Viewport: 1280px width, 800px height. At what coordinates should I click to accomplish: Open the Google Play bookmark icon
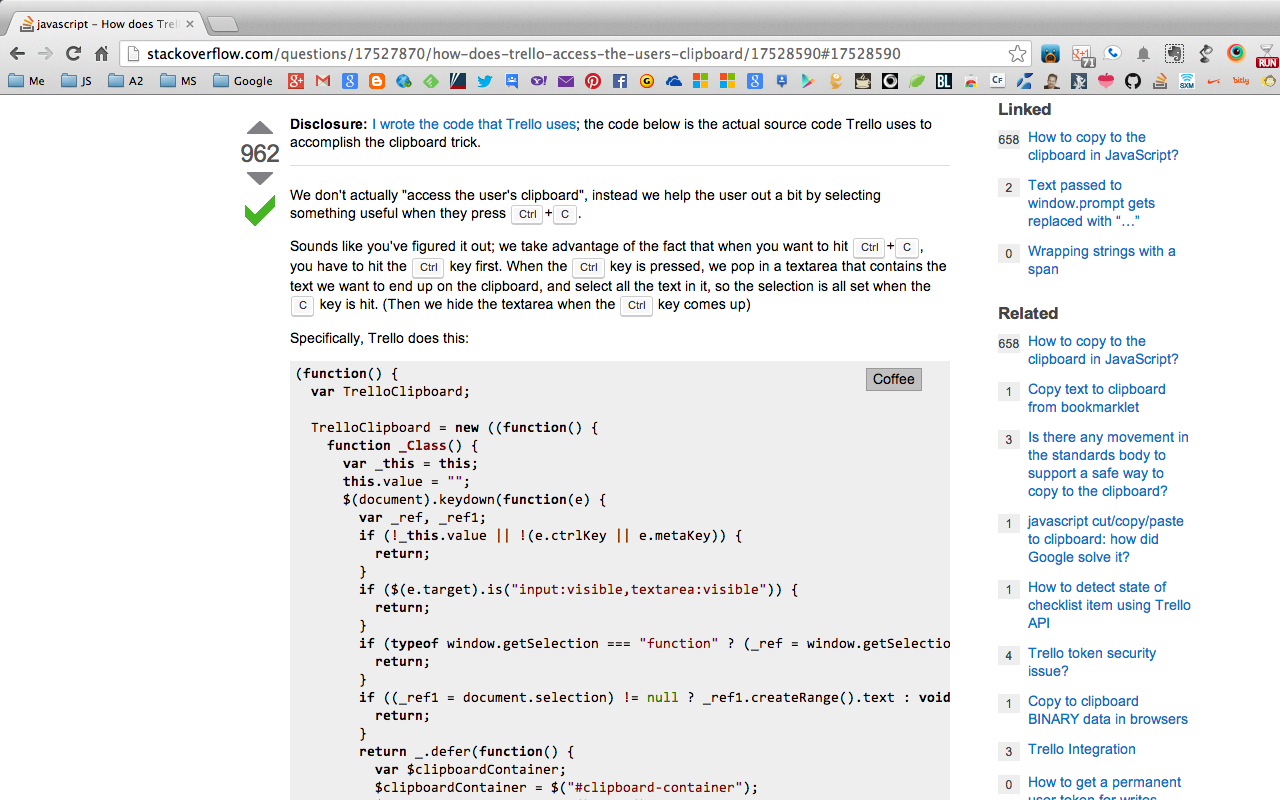(x=808, y=81)
